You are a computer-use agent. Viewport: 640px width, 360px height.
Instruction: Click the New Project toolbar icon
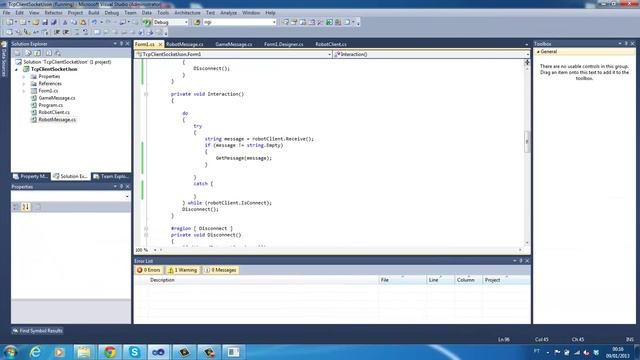pos(9,22)
